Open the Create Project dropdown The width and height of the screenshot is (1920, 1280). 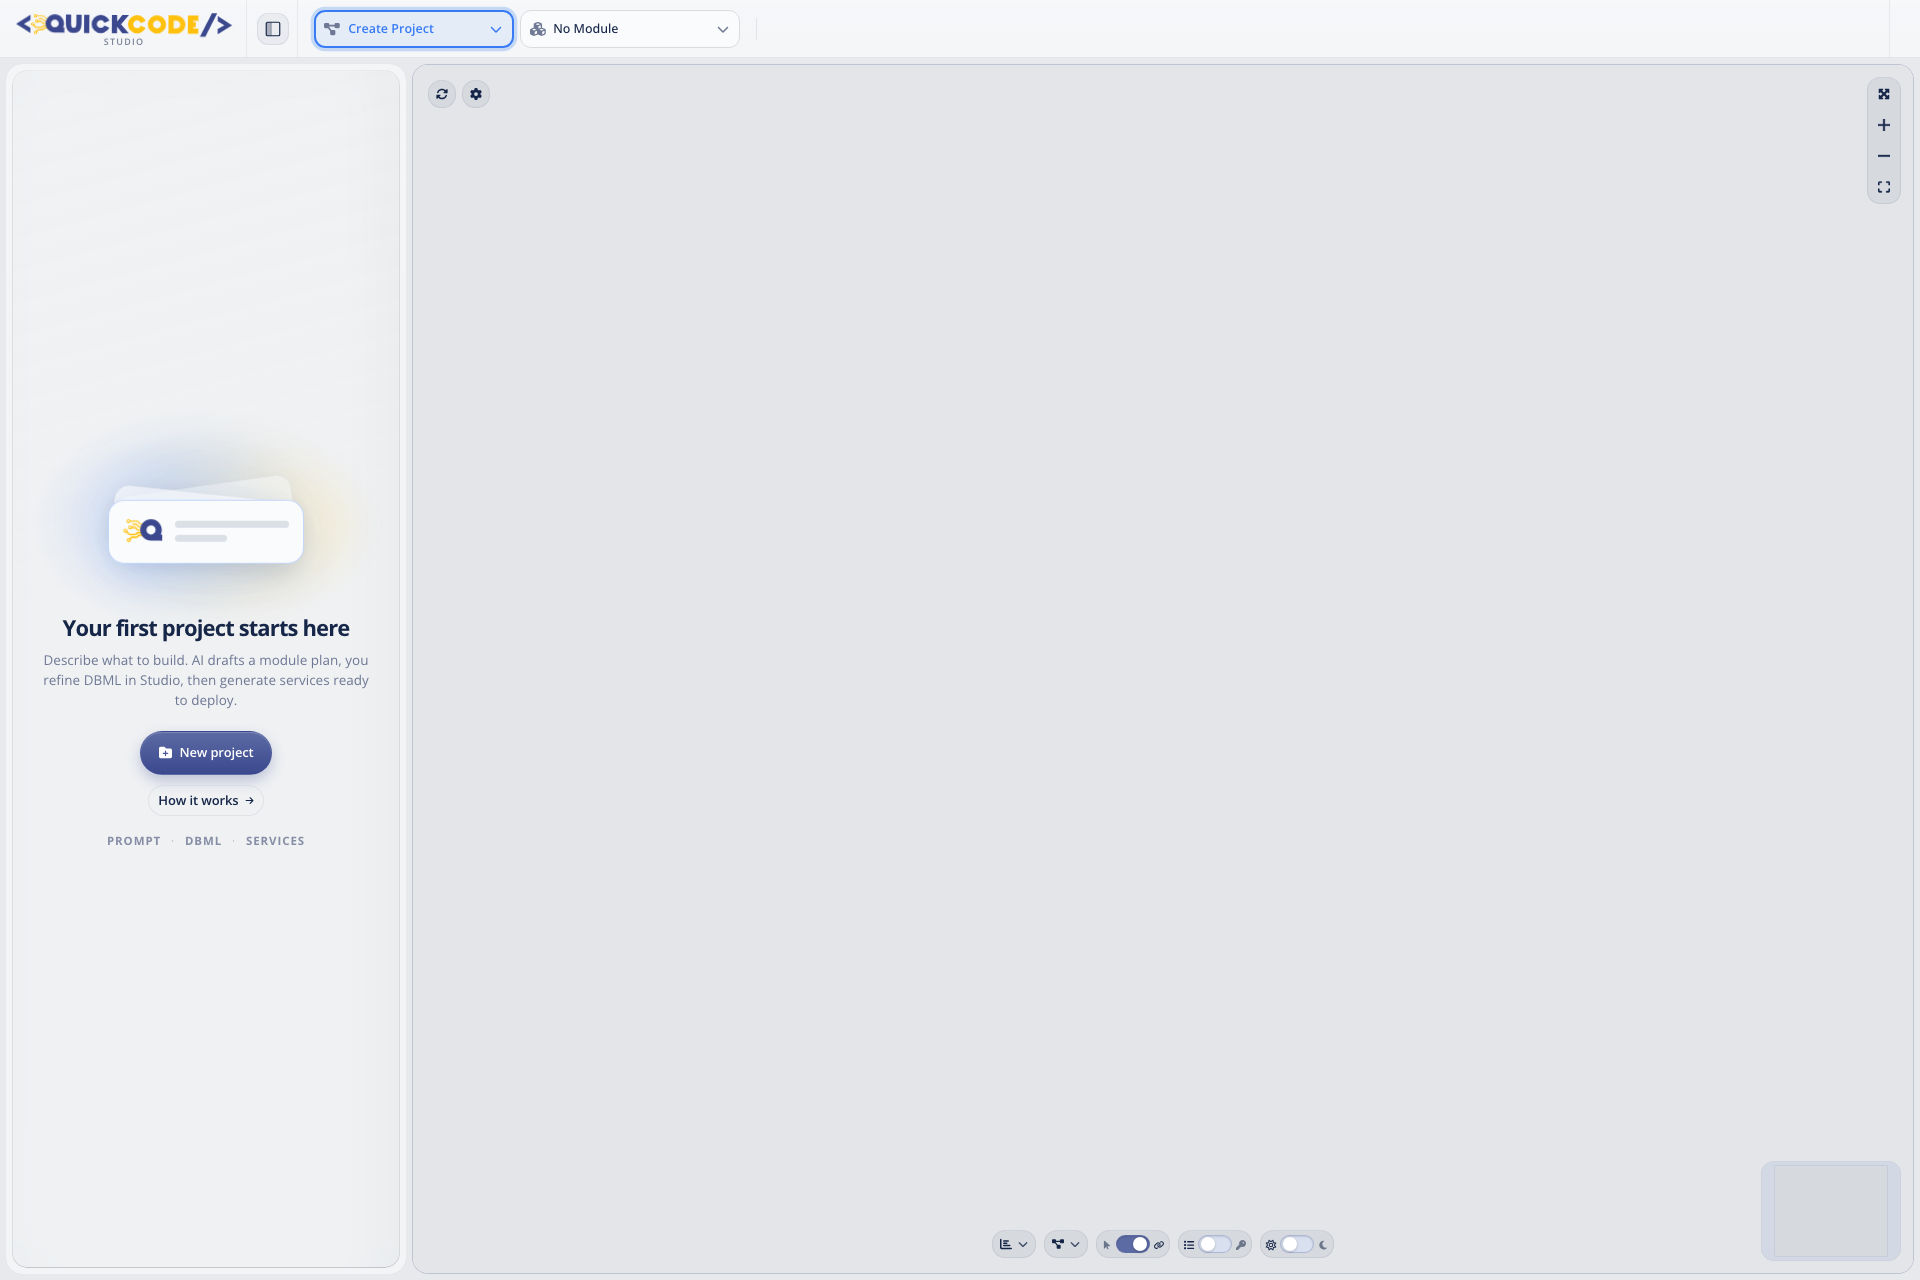click(x=414, y=29)
